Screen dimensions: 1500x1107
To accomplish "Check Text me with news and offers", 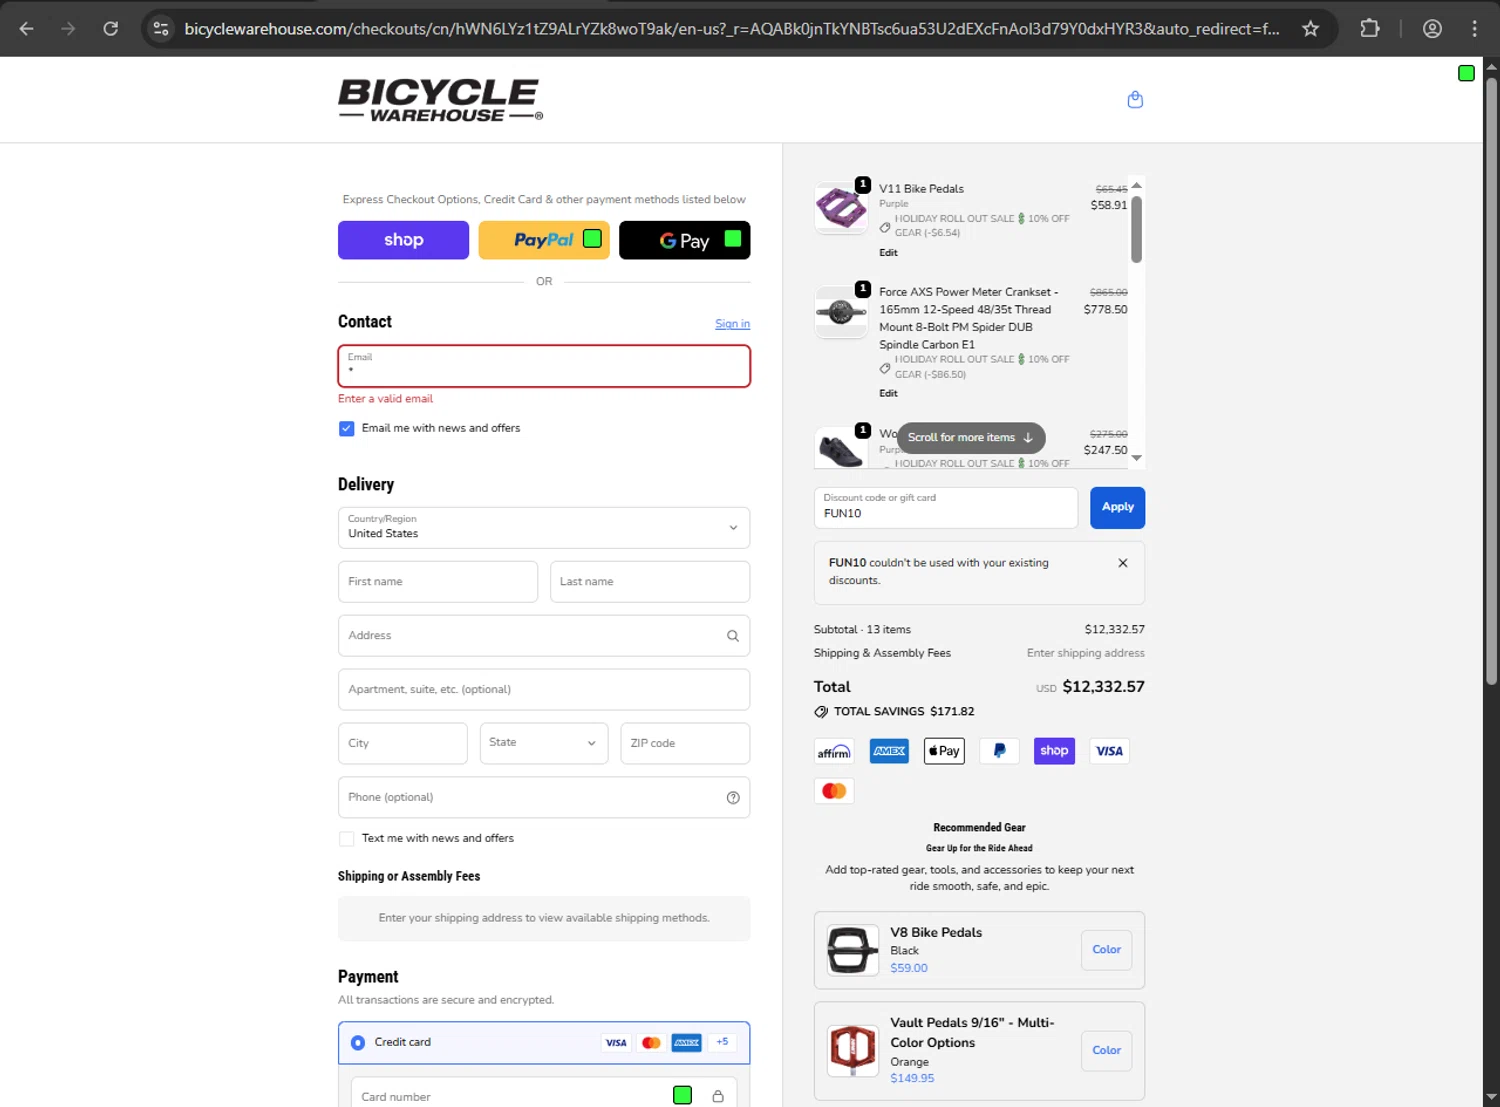I will pyautogui.click(x=346, y=838).
